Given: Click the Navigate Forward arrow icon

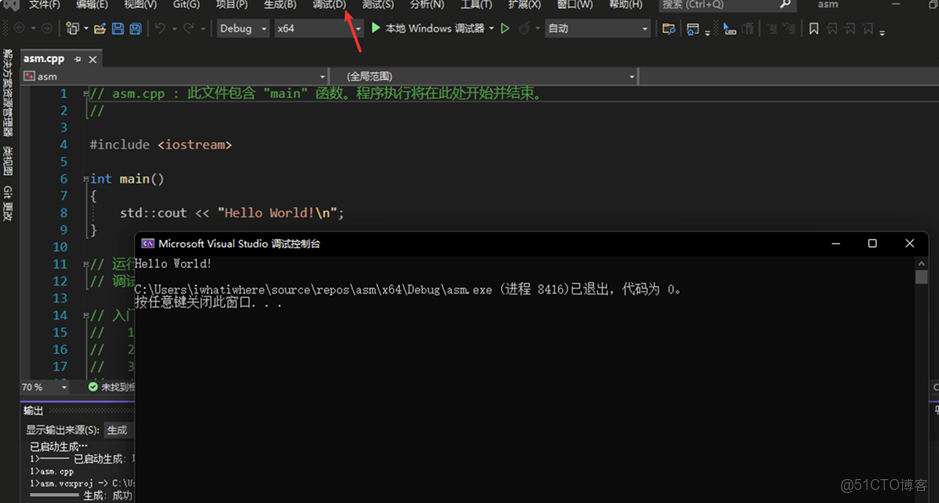Looking at the screenshot, I should point(46,28).
